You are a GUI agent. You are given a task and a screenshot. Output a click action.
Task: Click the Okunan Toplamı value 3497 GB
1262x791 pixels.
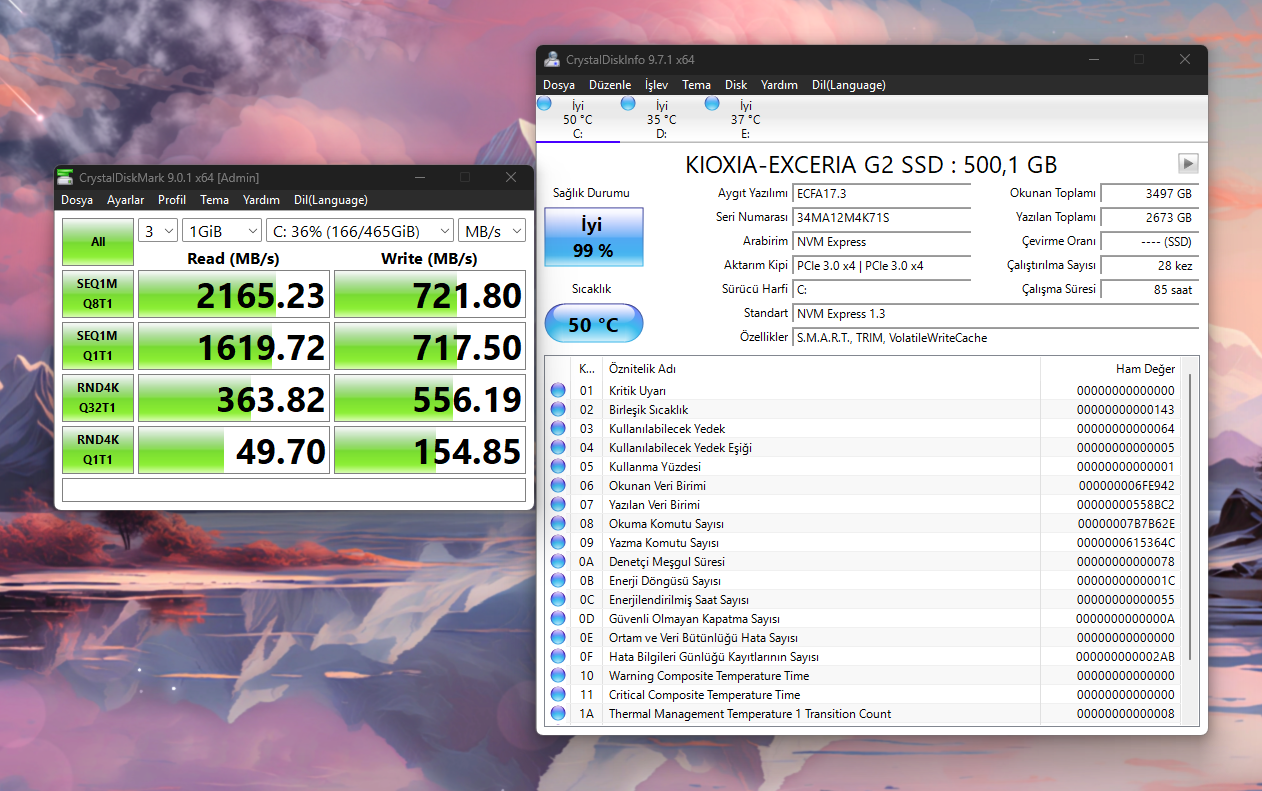[1150, 193]
